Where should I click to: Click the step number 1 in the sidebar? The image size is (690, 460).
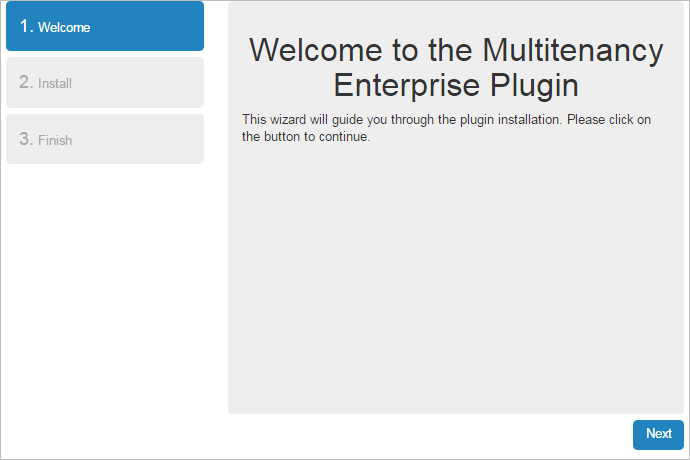click(26, 27)
